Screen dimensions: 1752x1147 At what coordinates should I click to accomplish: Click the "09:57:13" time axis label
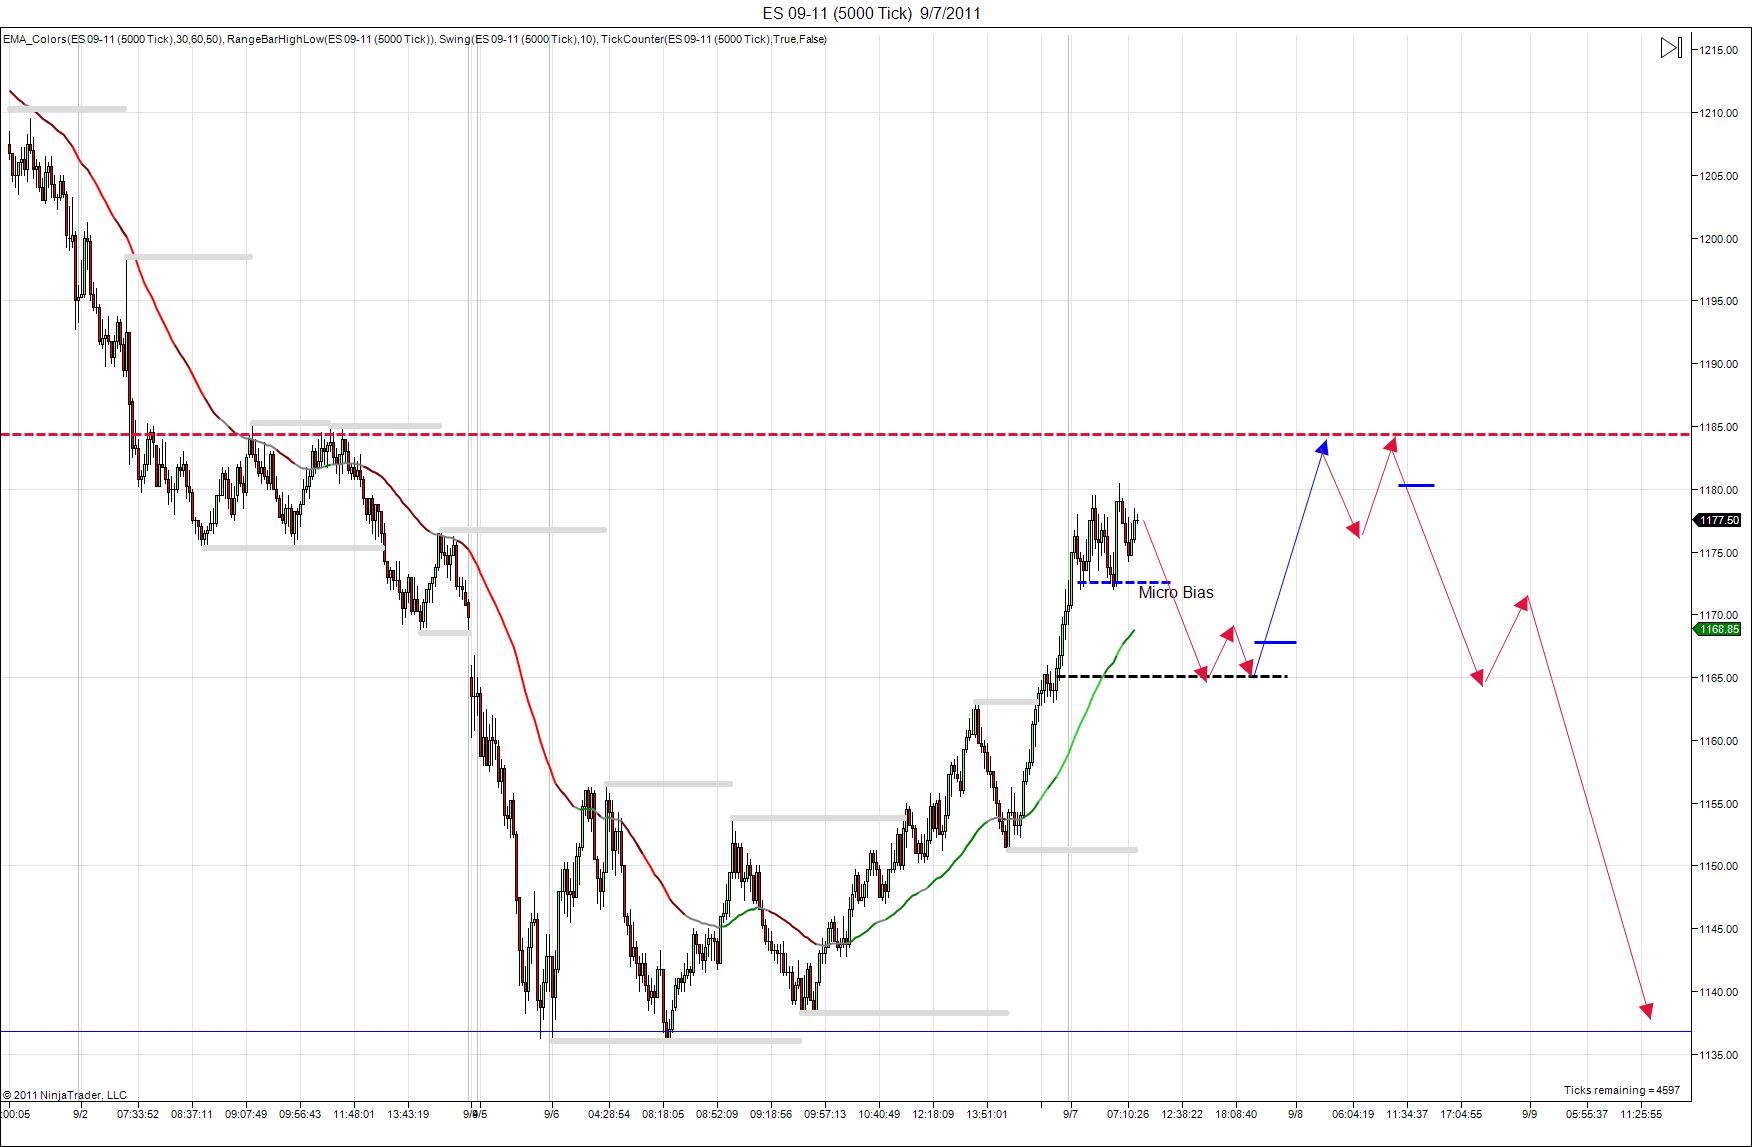[825, 1114]
